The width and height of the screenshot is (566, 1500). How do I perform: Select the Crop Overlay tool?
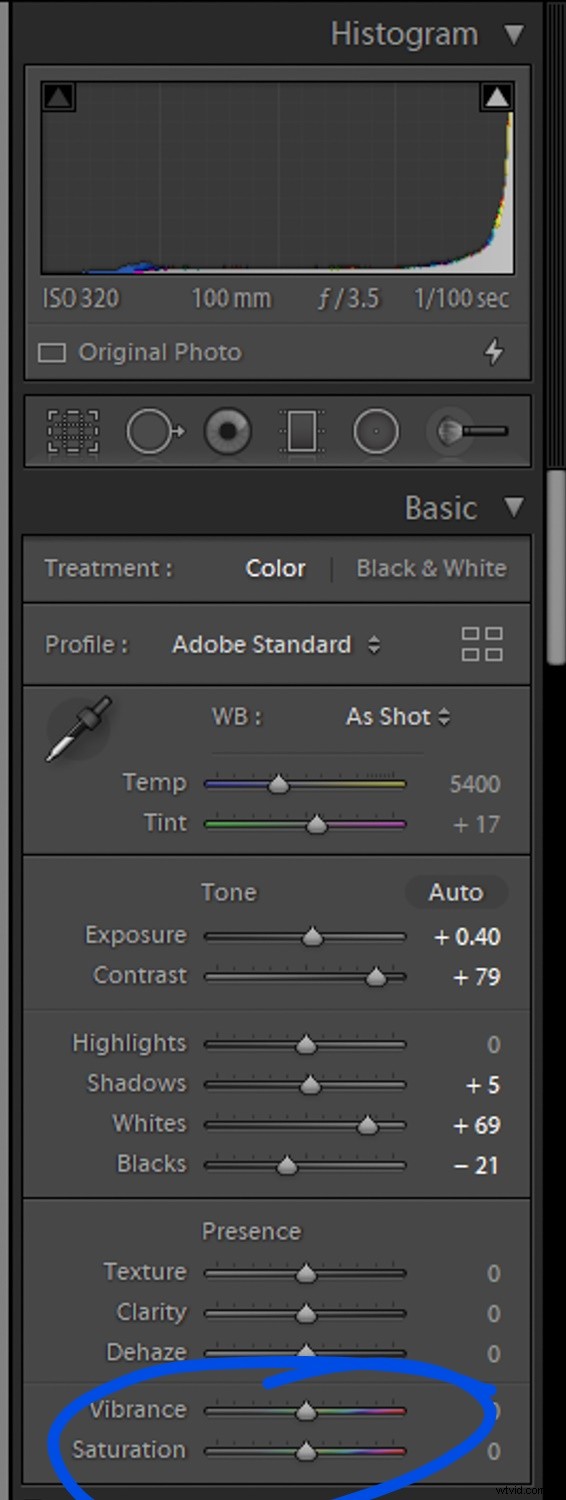tap(73, 432)
